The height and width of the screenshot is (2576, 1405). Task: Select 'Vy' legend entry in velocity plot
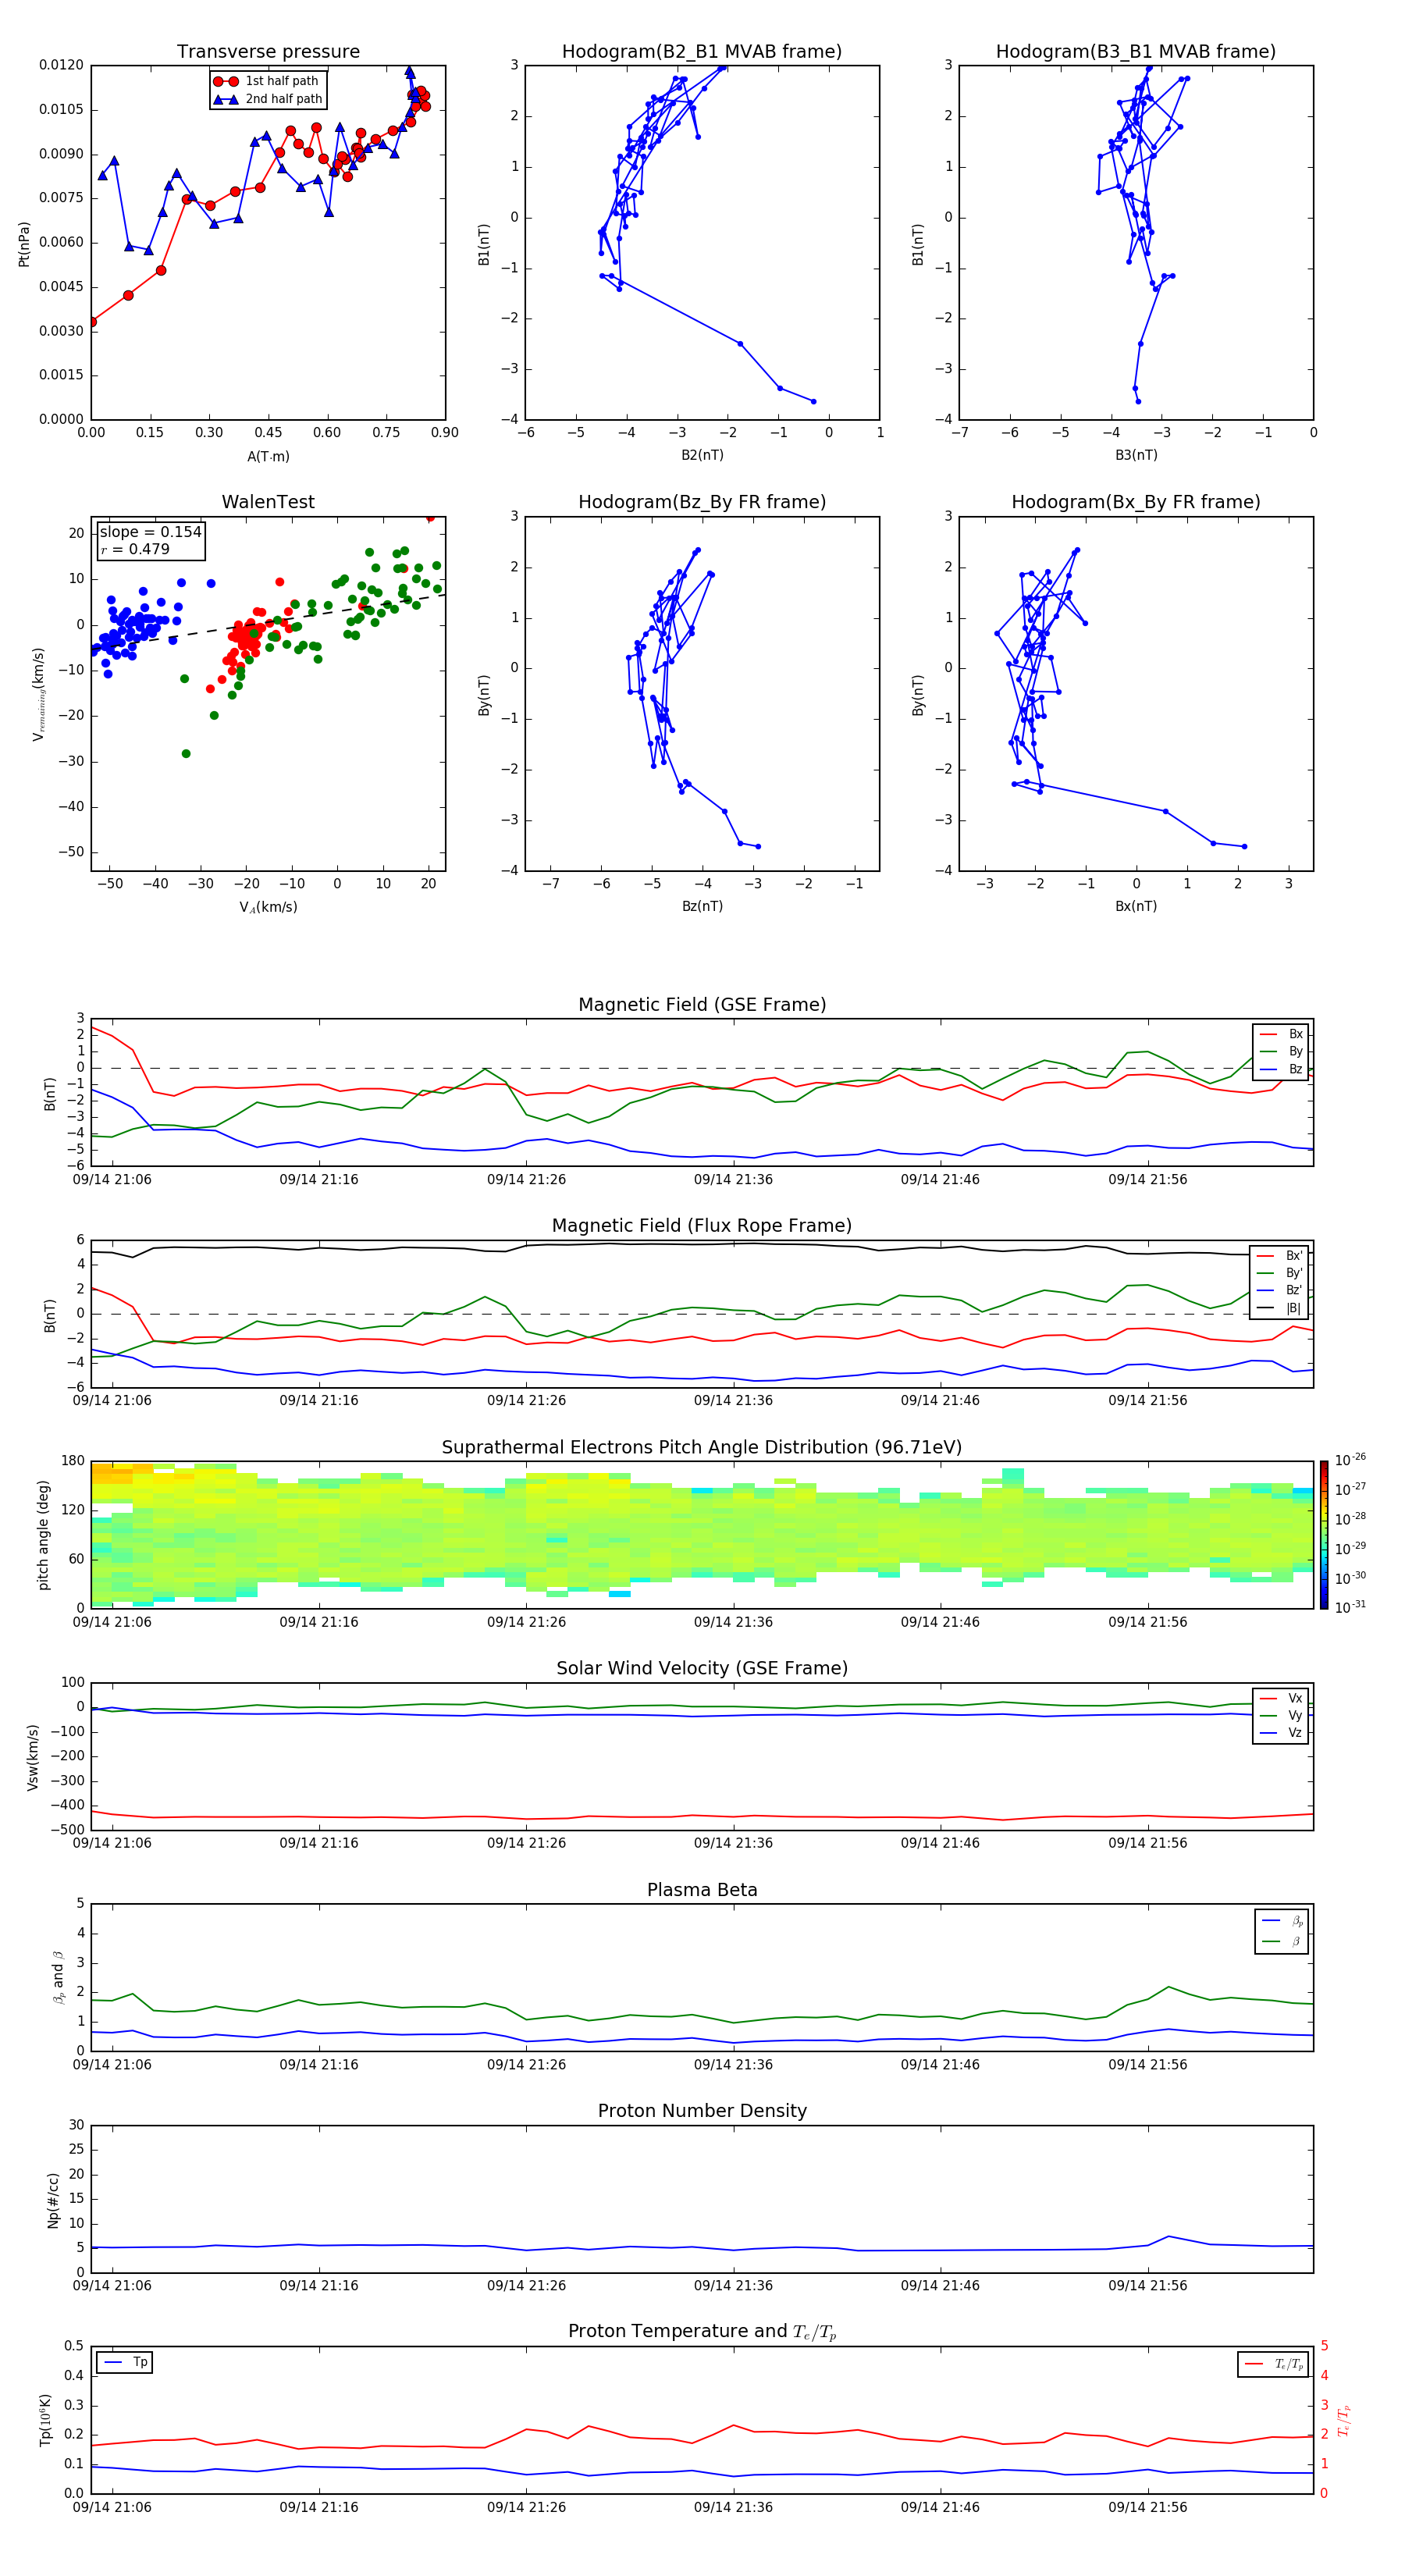1281,1716
